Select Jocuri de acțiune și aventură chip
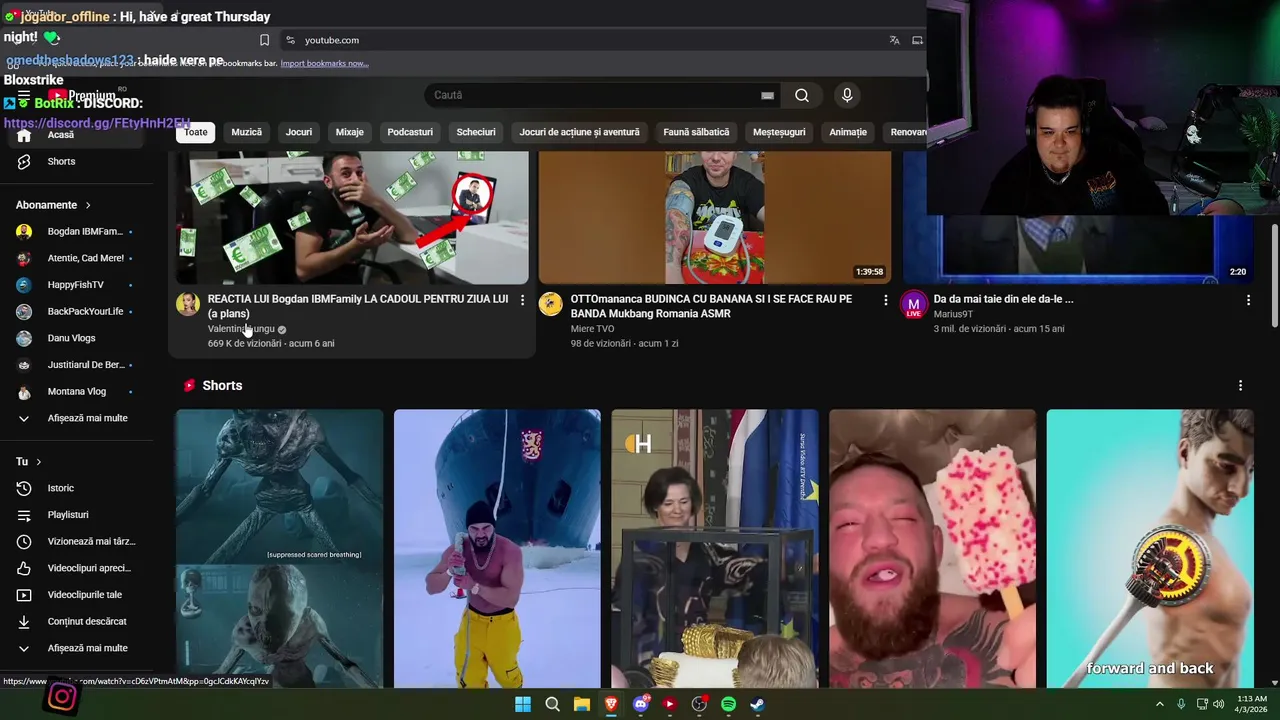This screenshot has width=1280, height=720. [580, 132]
